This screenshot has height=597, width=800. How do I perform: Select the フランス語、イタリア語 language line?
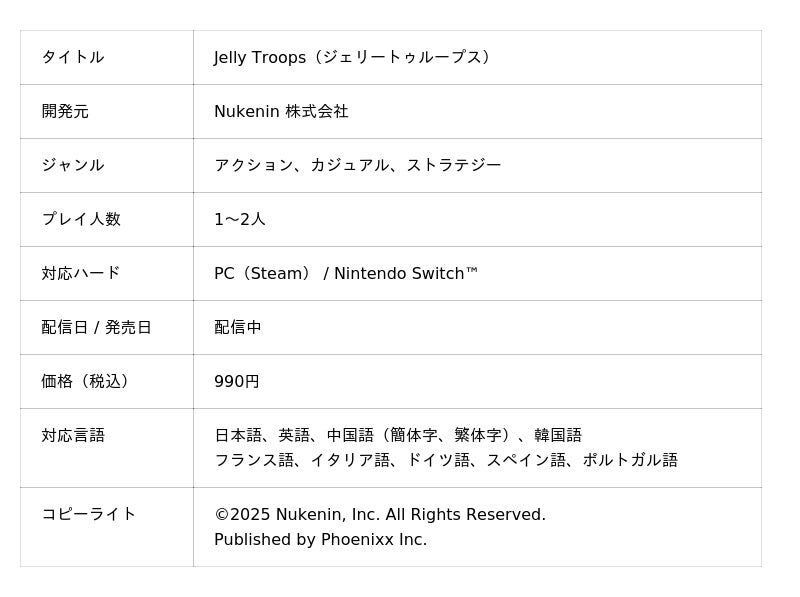(446, 460)
